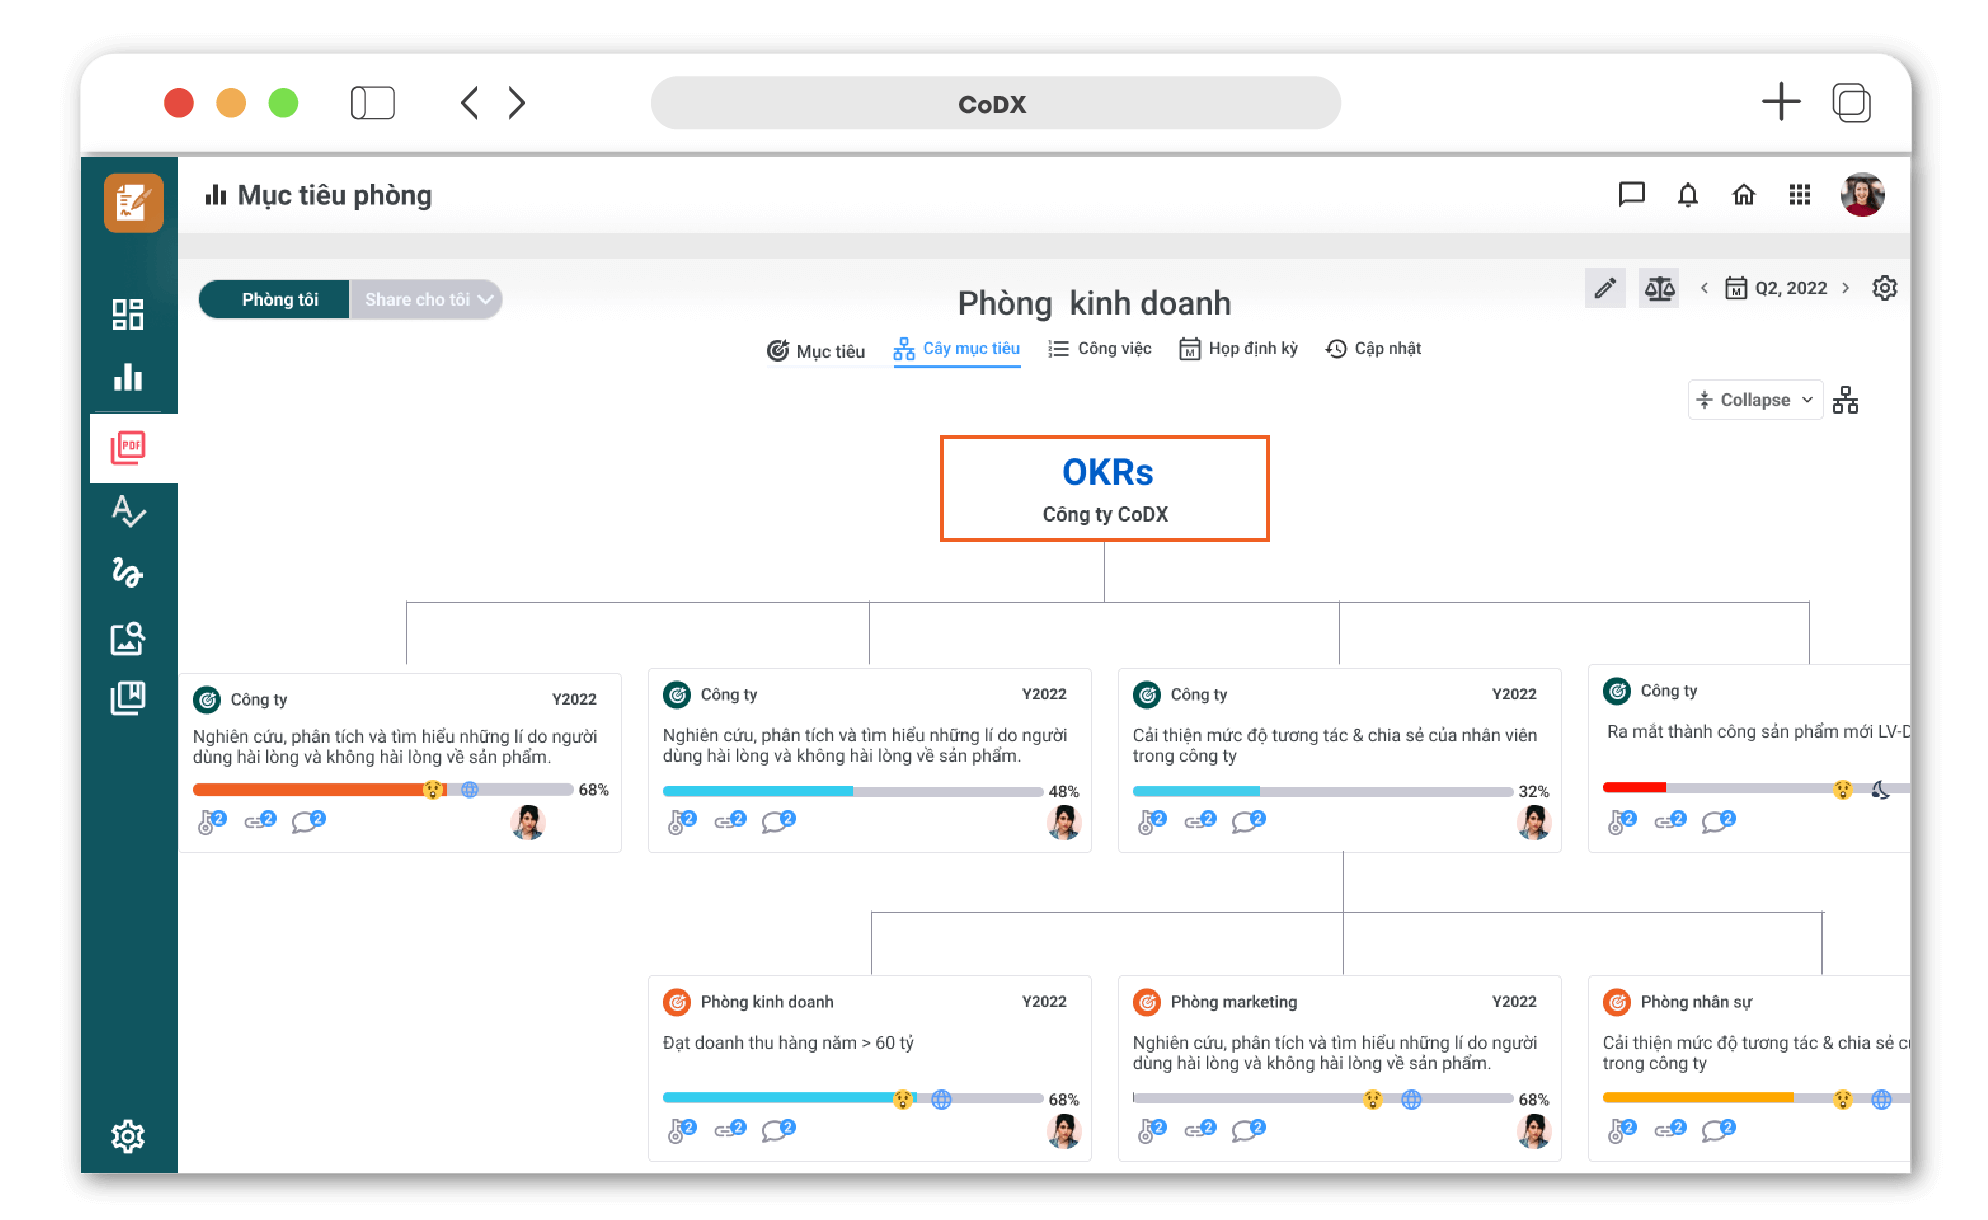
Task: Open the image search icon in sidebar
Action: pyautogui.click(x=128, y=637)
